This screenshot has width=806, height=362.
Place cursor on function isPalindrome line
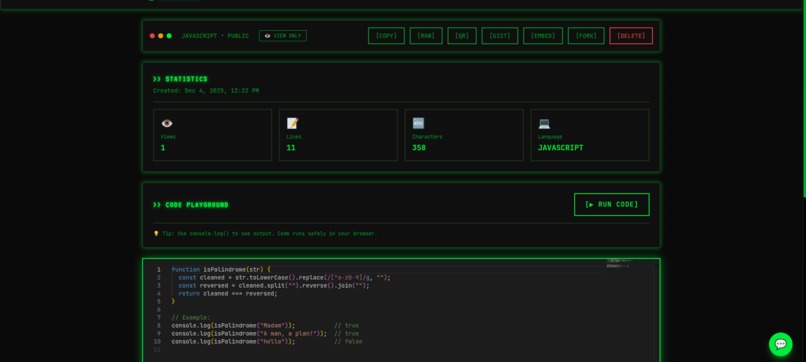click(221, 269)
